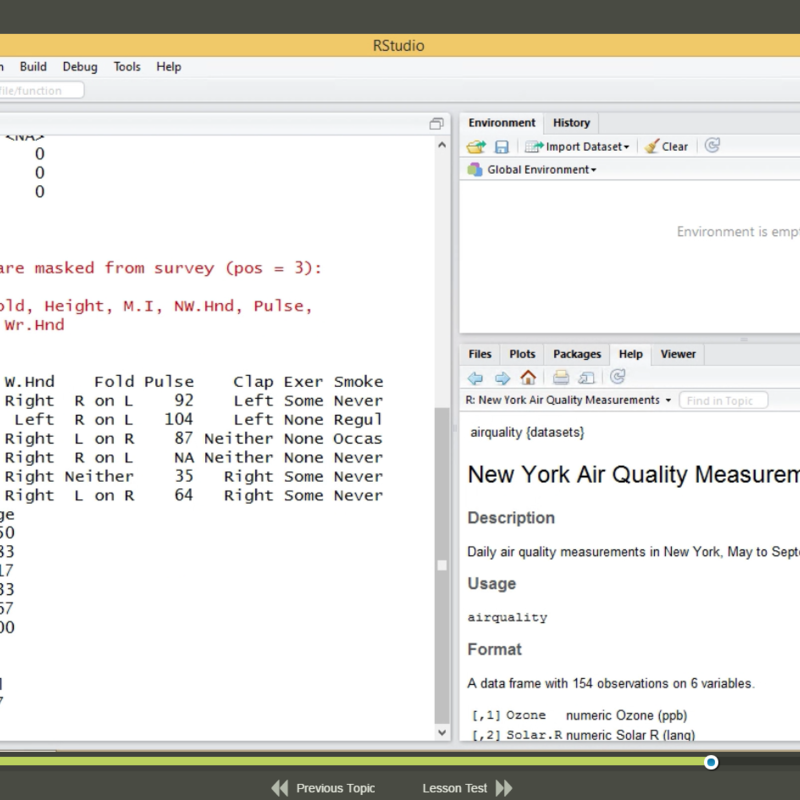Switch to the History tab

point(571,123)
